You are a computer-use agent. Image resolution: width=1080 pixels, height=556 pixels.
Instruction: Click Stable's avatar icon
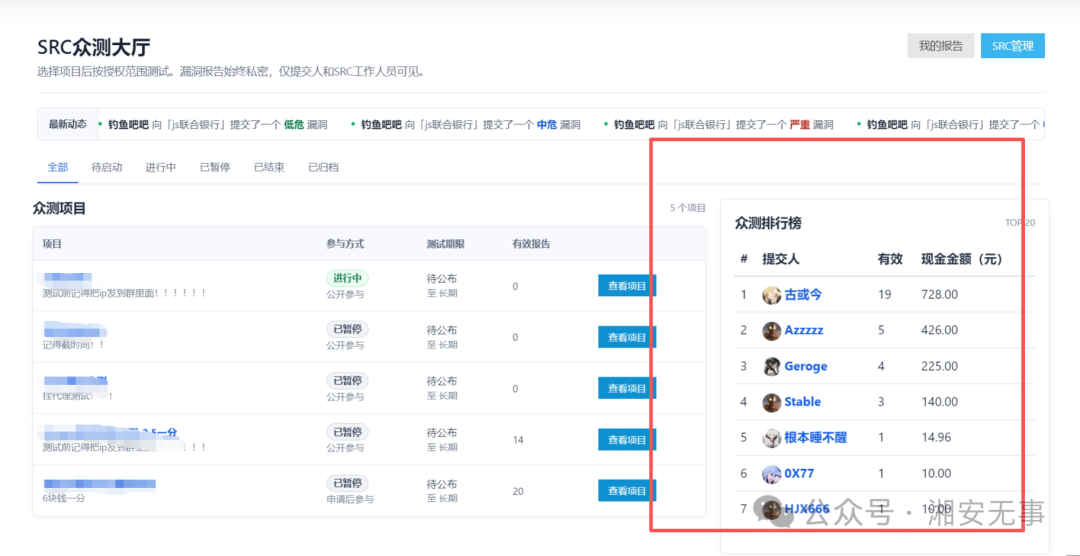tap(771, 402)
